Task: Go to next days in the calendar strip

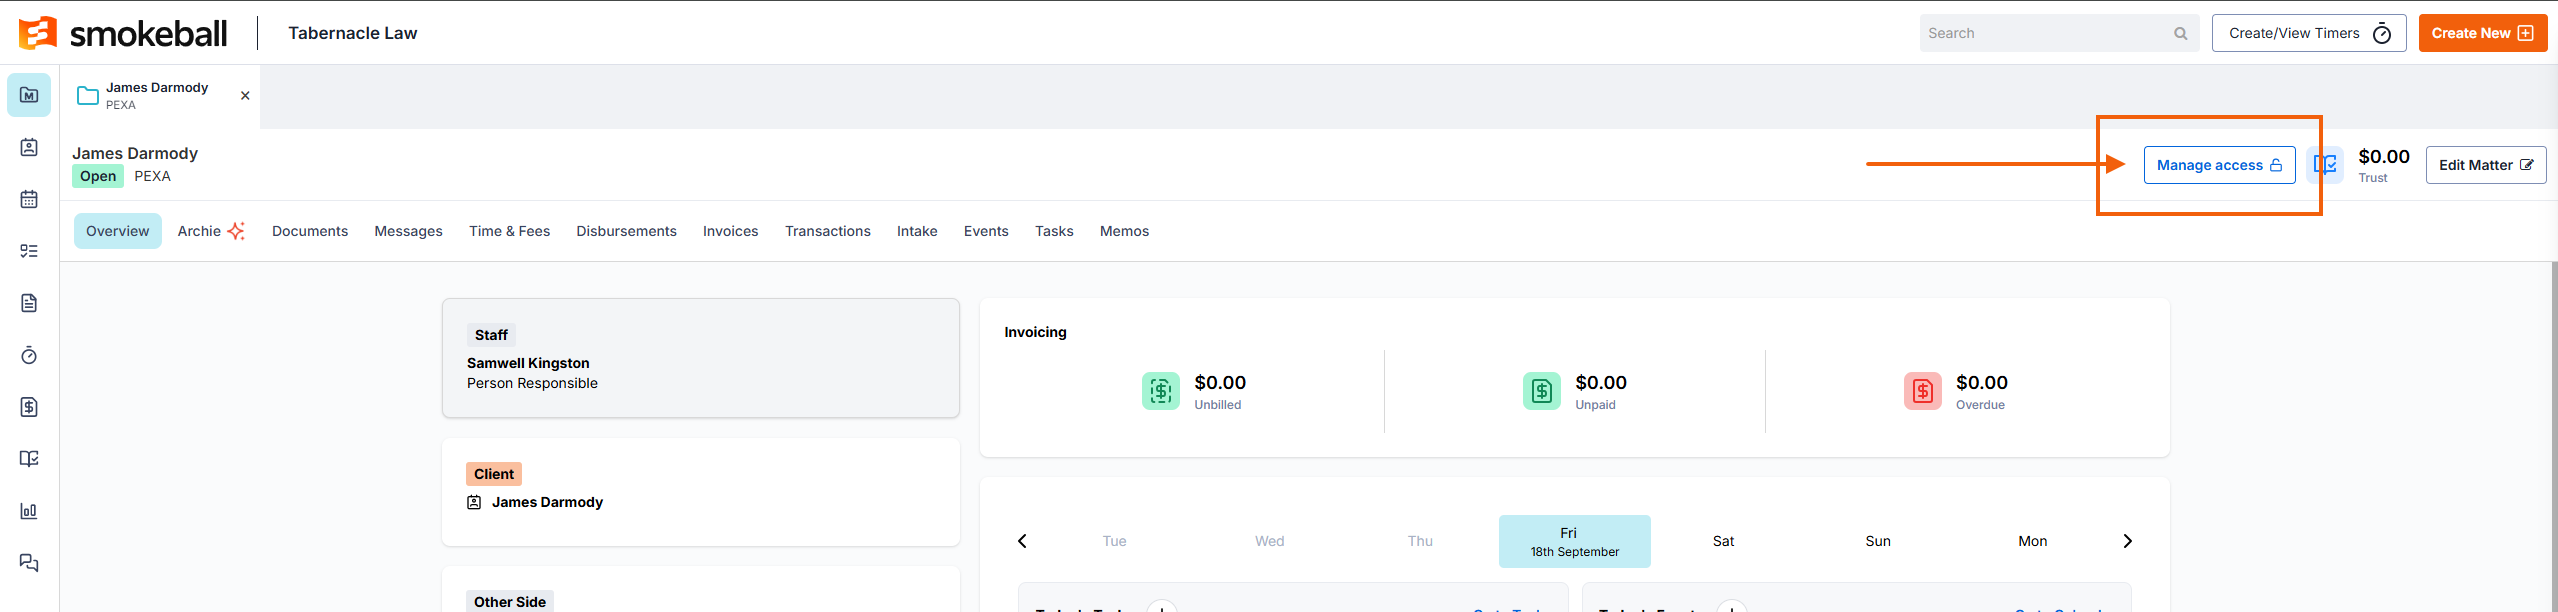Action: pos(2127,541)
